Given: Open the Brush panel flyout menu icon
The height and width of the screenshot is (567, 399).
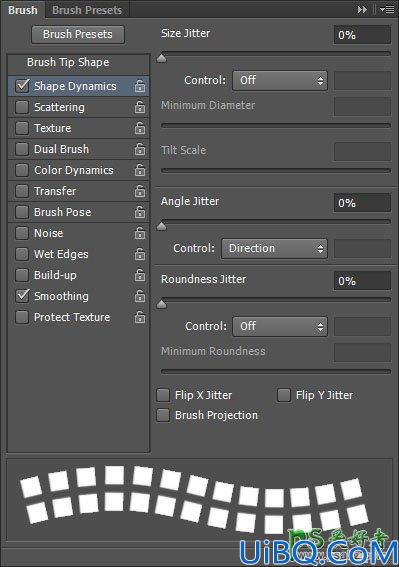Looking at the screenshot, I should 387,10.
